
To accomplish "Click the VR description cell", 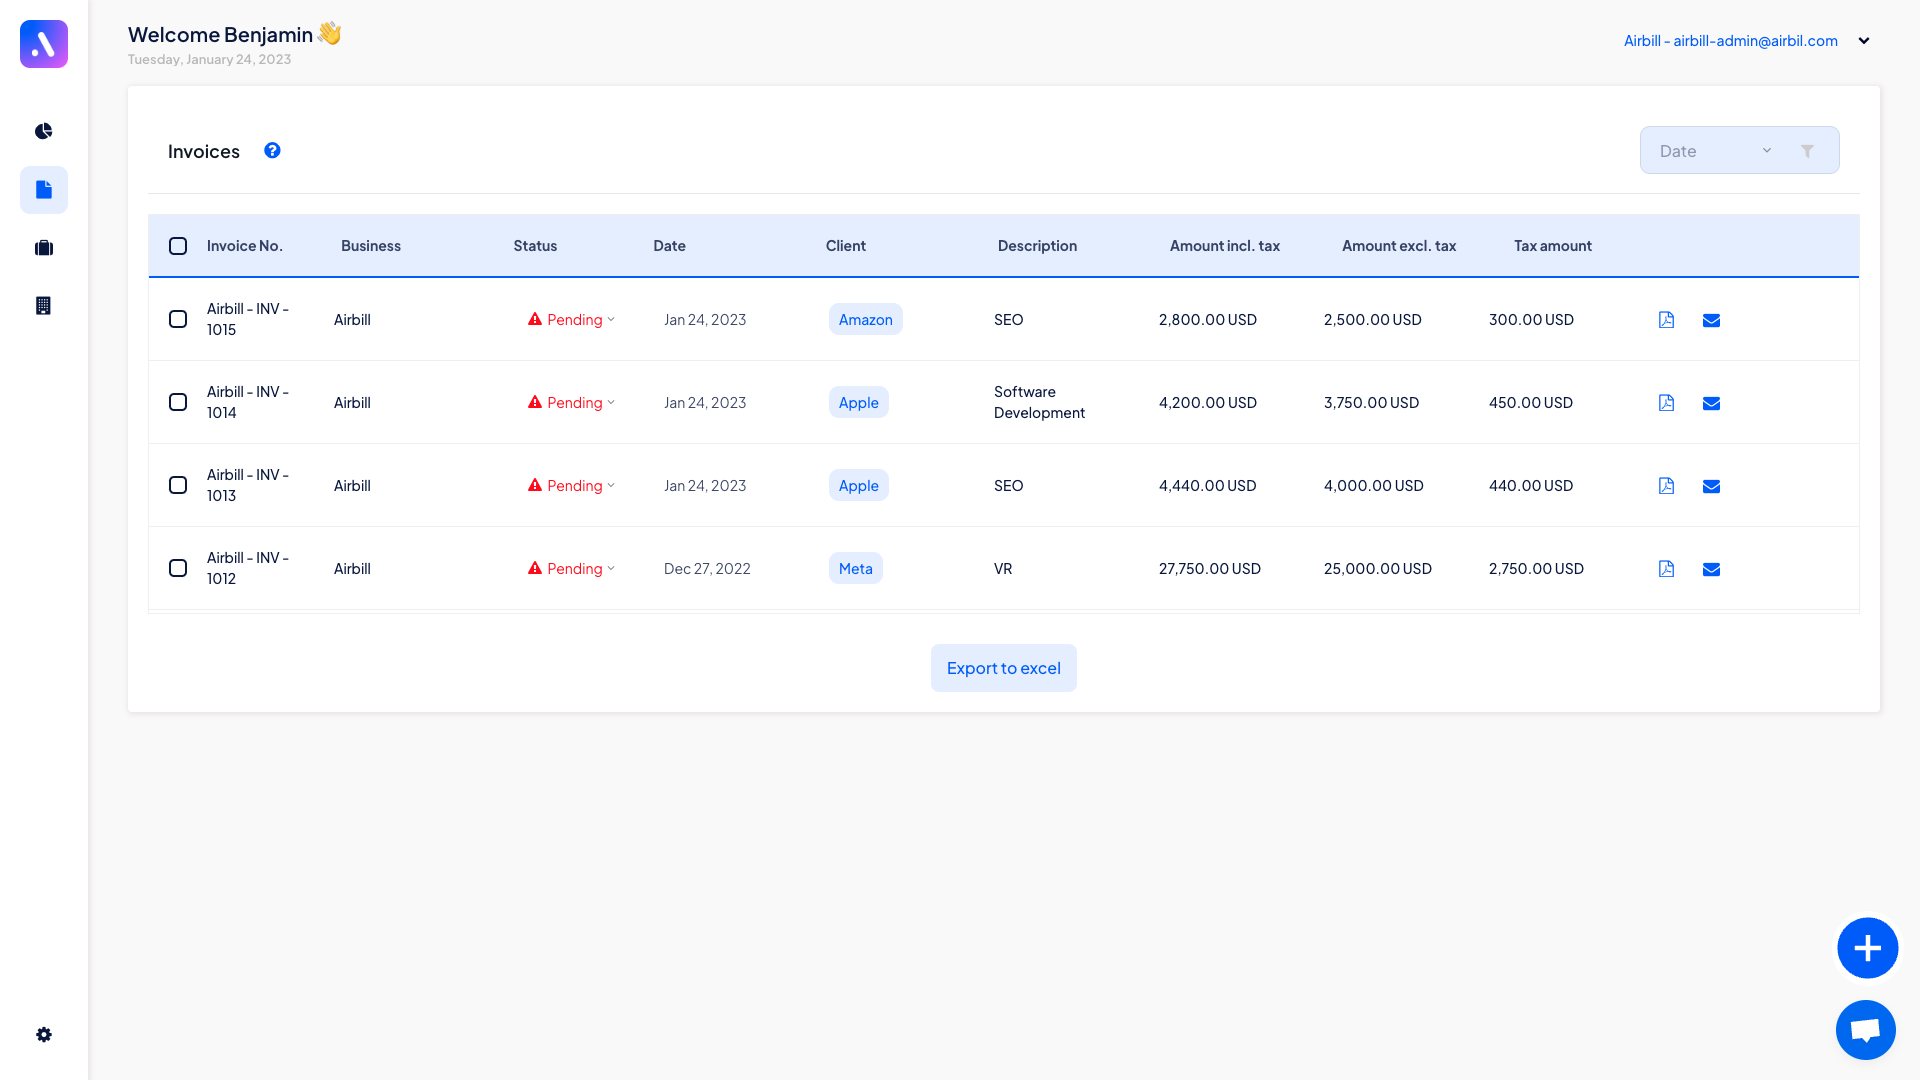I will coord(1003,568).
